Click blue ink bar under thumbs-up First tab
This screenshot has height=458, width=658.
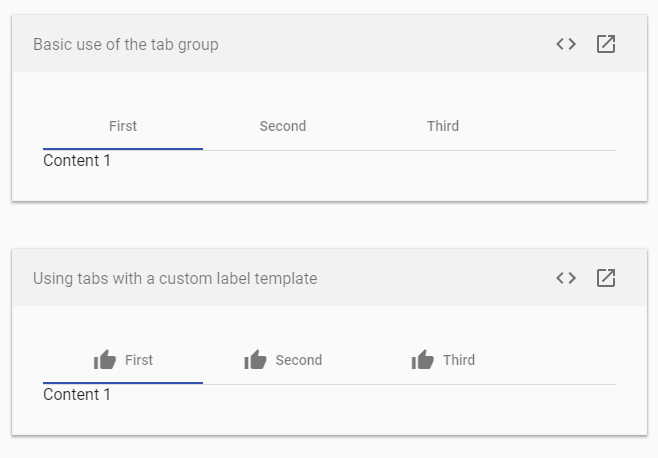(x=123, y=382)
